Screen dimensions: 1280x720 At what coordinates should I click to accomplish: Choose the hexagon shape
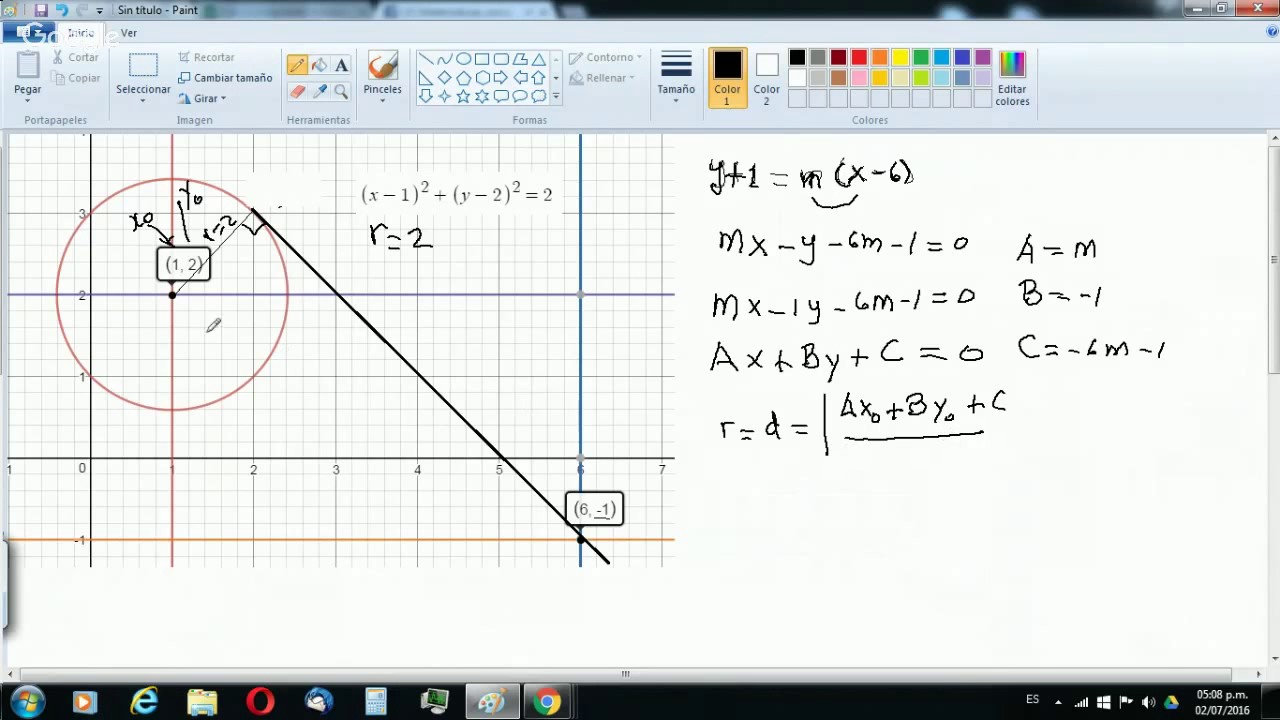click(482, 78)
